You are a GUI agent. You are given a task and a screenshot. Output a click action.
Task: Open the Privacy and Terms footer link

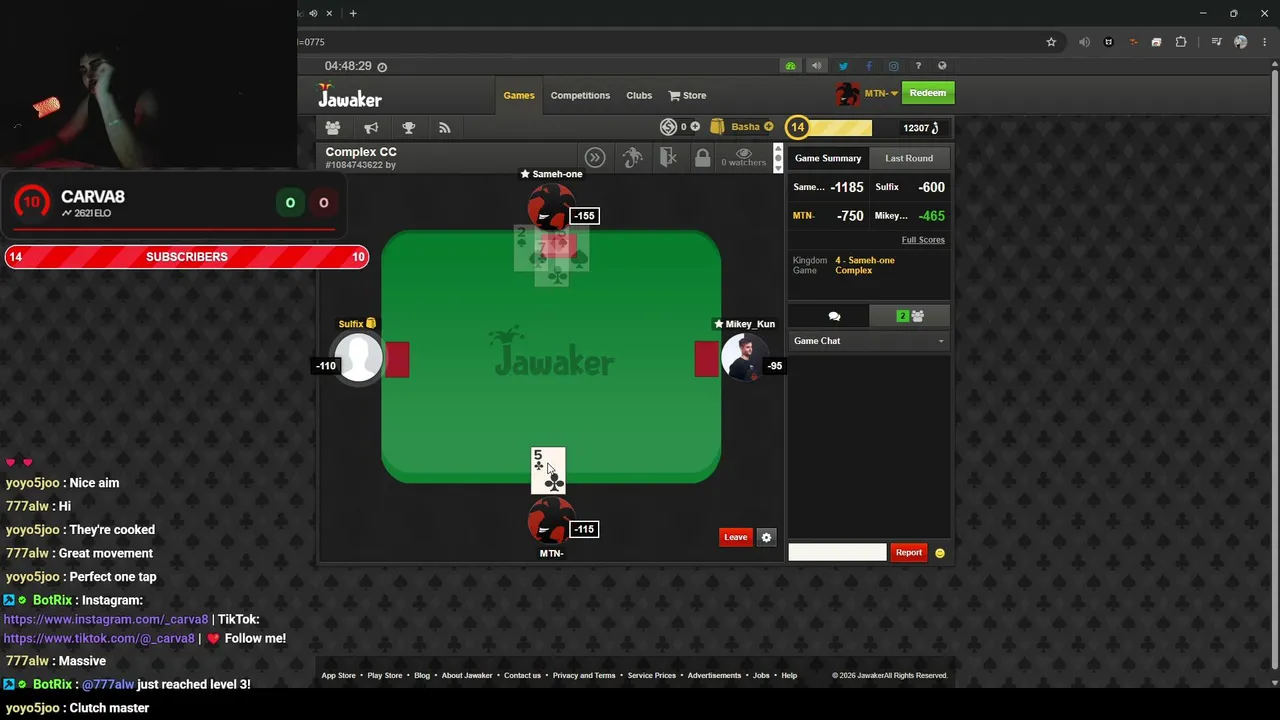pos(584,676)
